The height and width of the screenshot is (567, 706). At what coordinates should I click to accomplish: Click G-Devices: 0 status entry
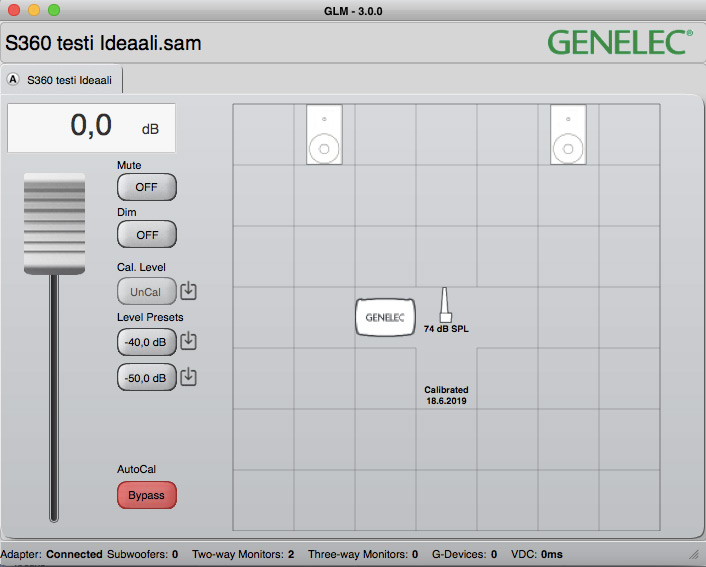pyautogui.click(x=464, y=554)
